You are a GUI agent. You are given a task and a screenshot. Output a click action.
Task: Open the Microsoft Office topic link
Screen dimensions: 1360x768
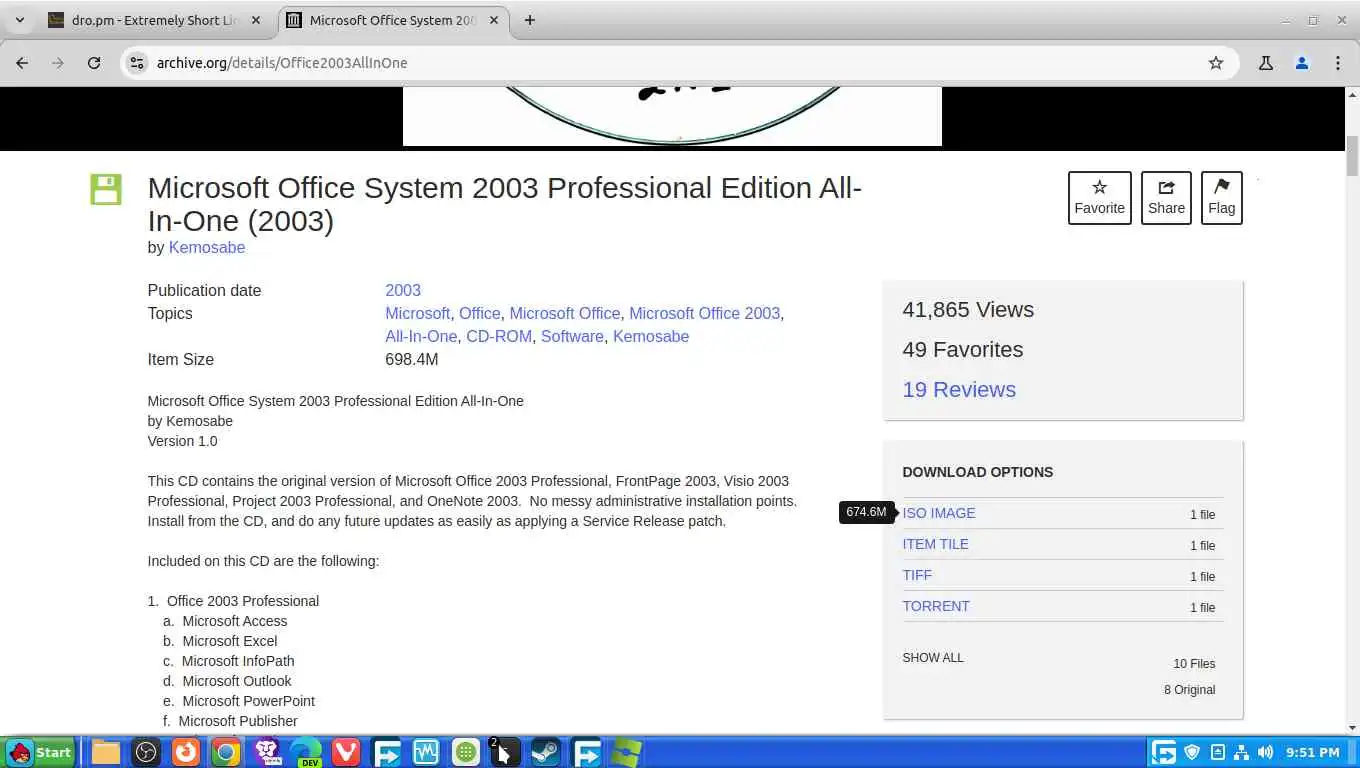[x=565, y=313]
